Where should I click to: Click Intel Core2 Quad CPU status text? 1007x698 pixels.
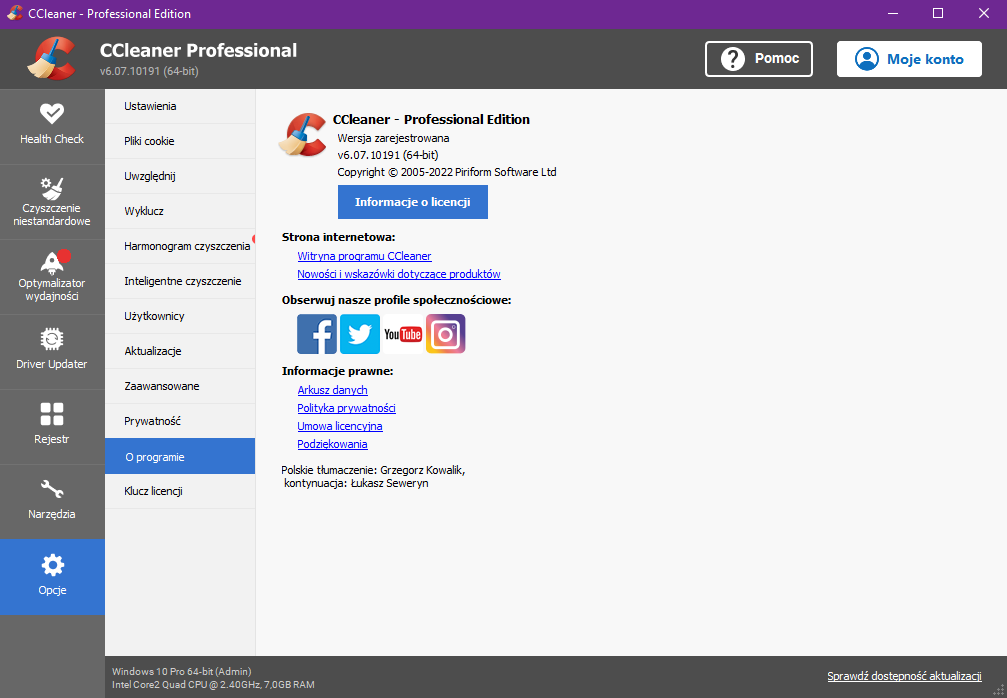click(x=213, y=685)
